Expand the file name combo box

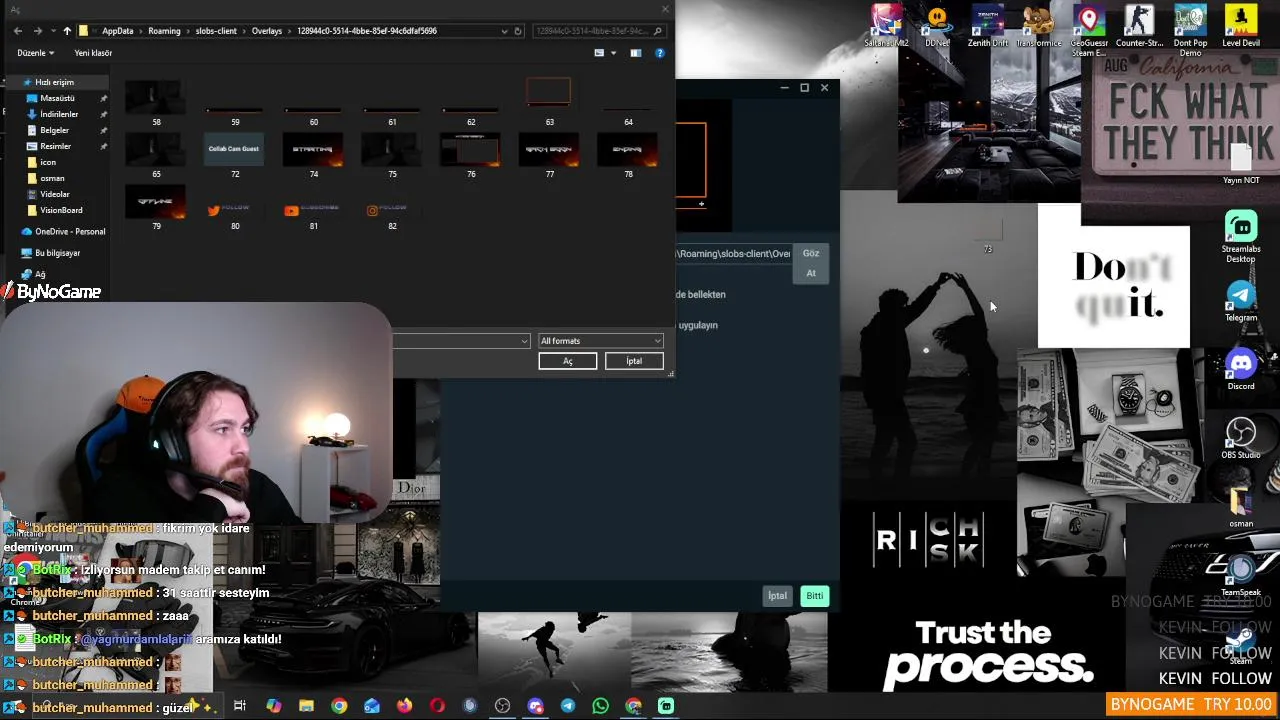click(524, 341)
